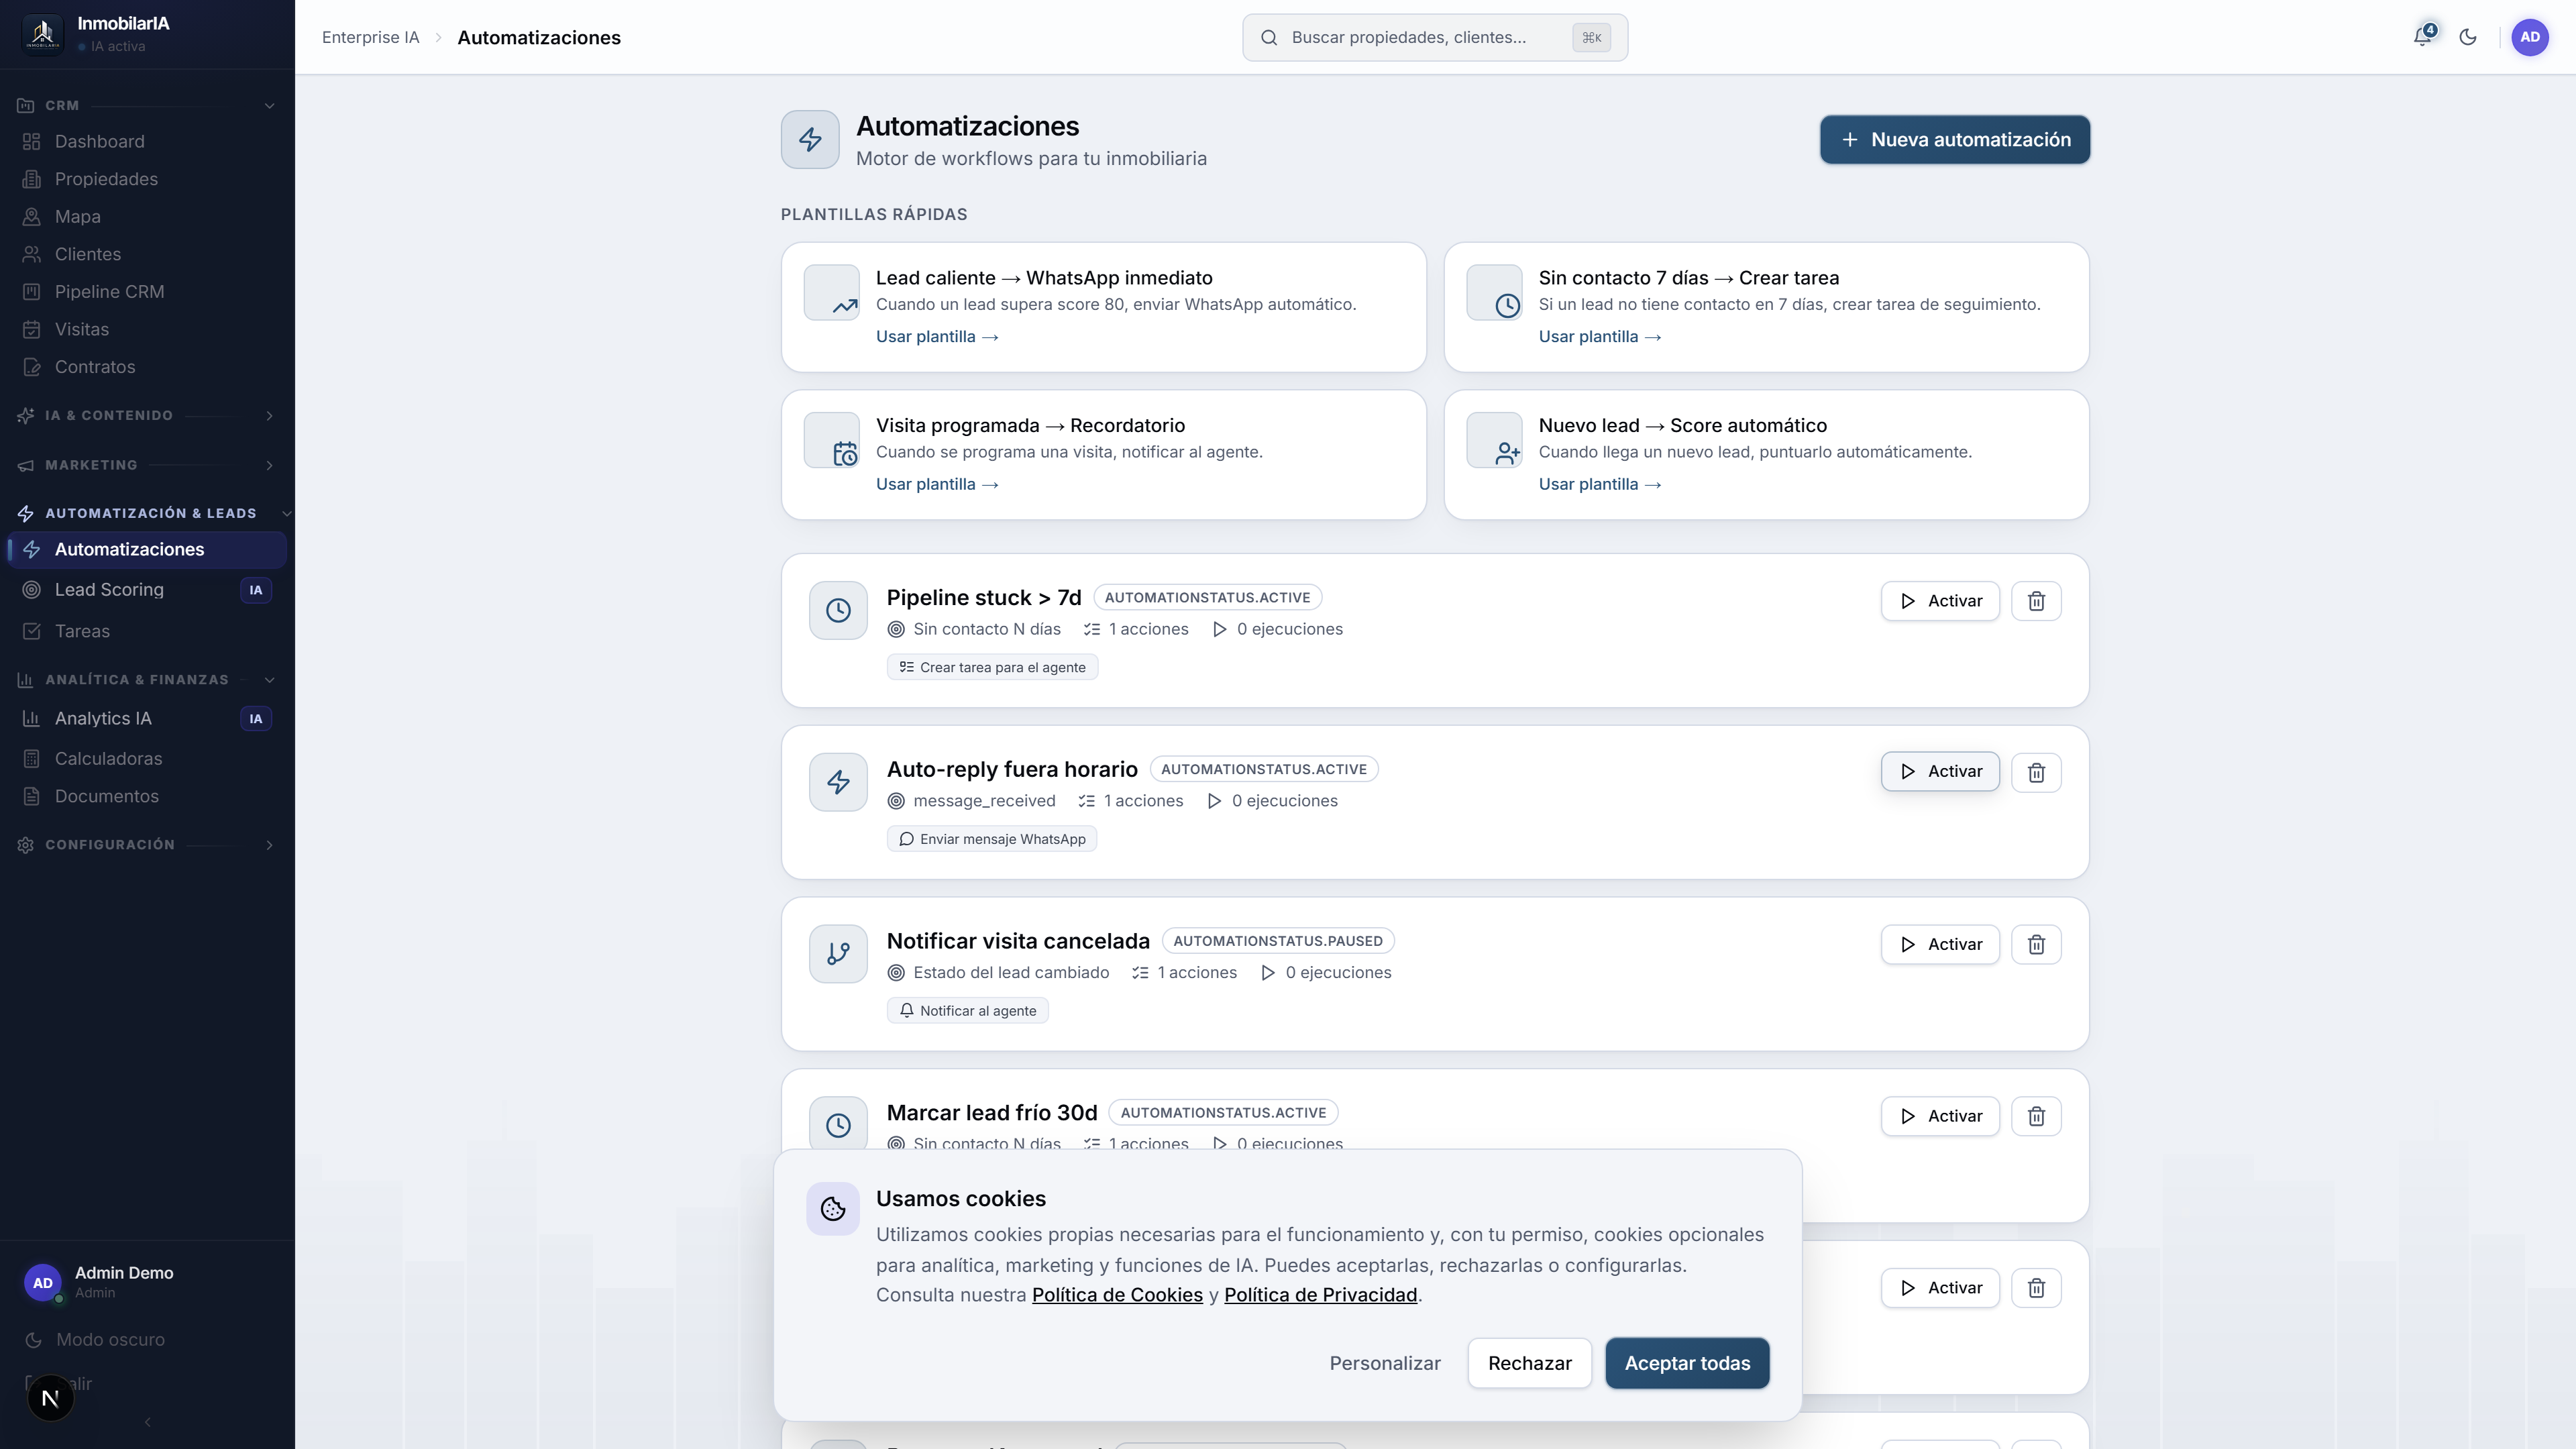Screen dimensions: 2576x1449
Task: Delete the Auto-reply fuera horario automation
Action: pos(2036,772)
